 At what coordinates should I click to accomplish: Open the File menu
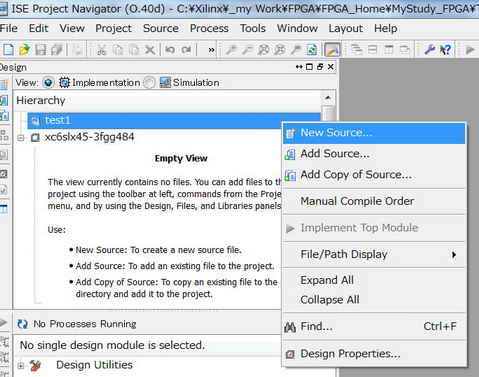pyautogui.click(x=9, y=28)
